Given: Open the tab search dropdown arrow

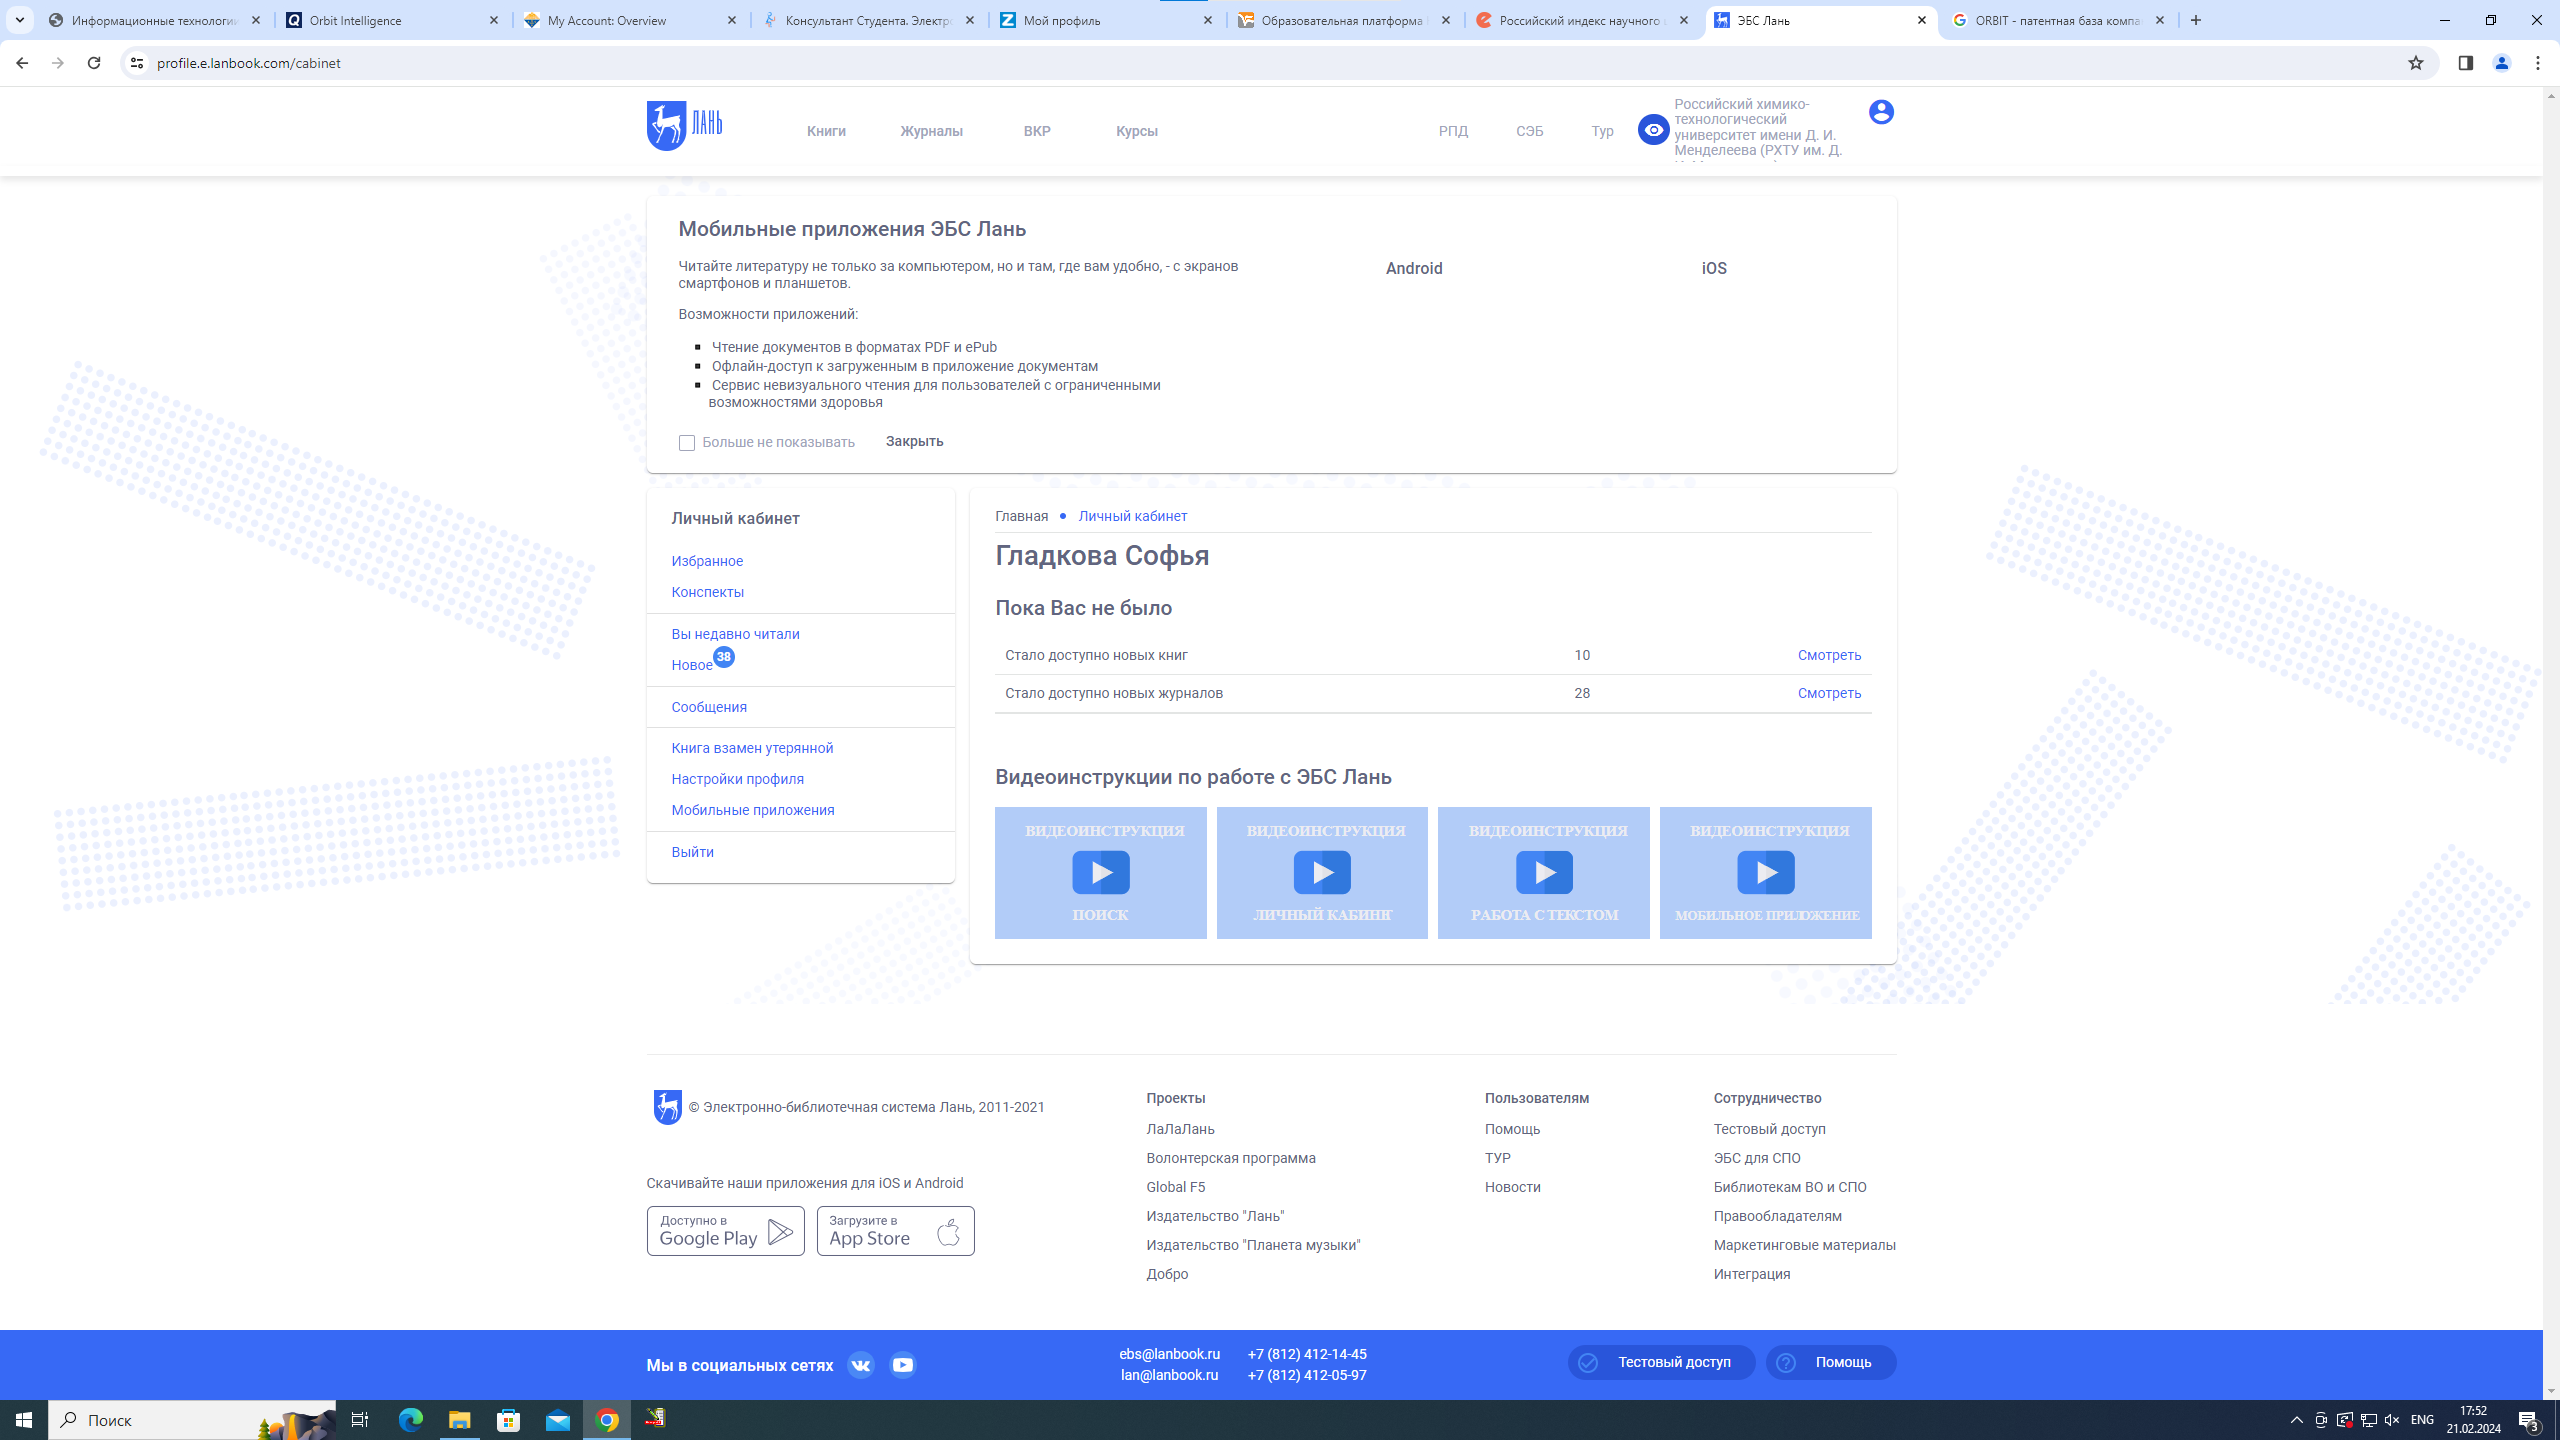Looking at the screenshot, I should pos(19,20).
